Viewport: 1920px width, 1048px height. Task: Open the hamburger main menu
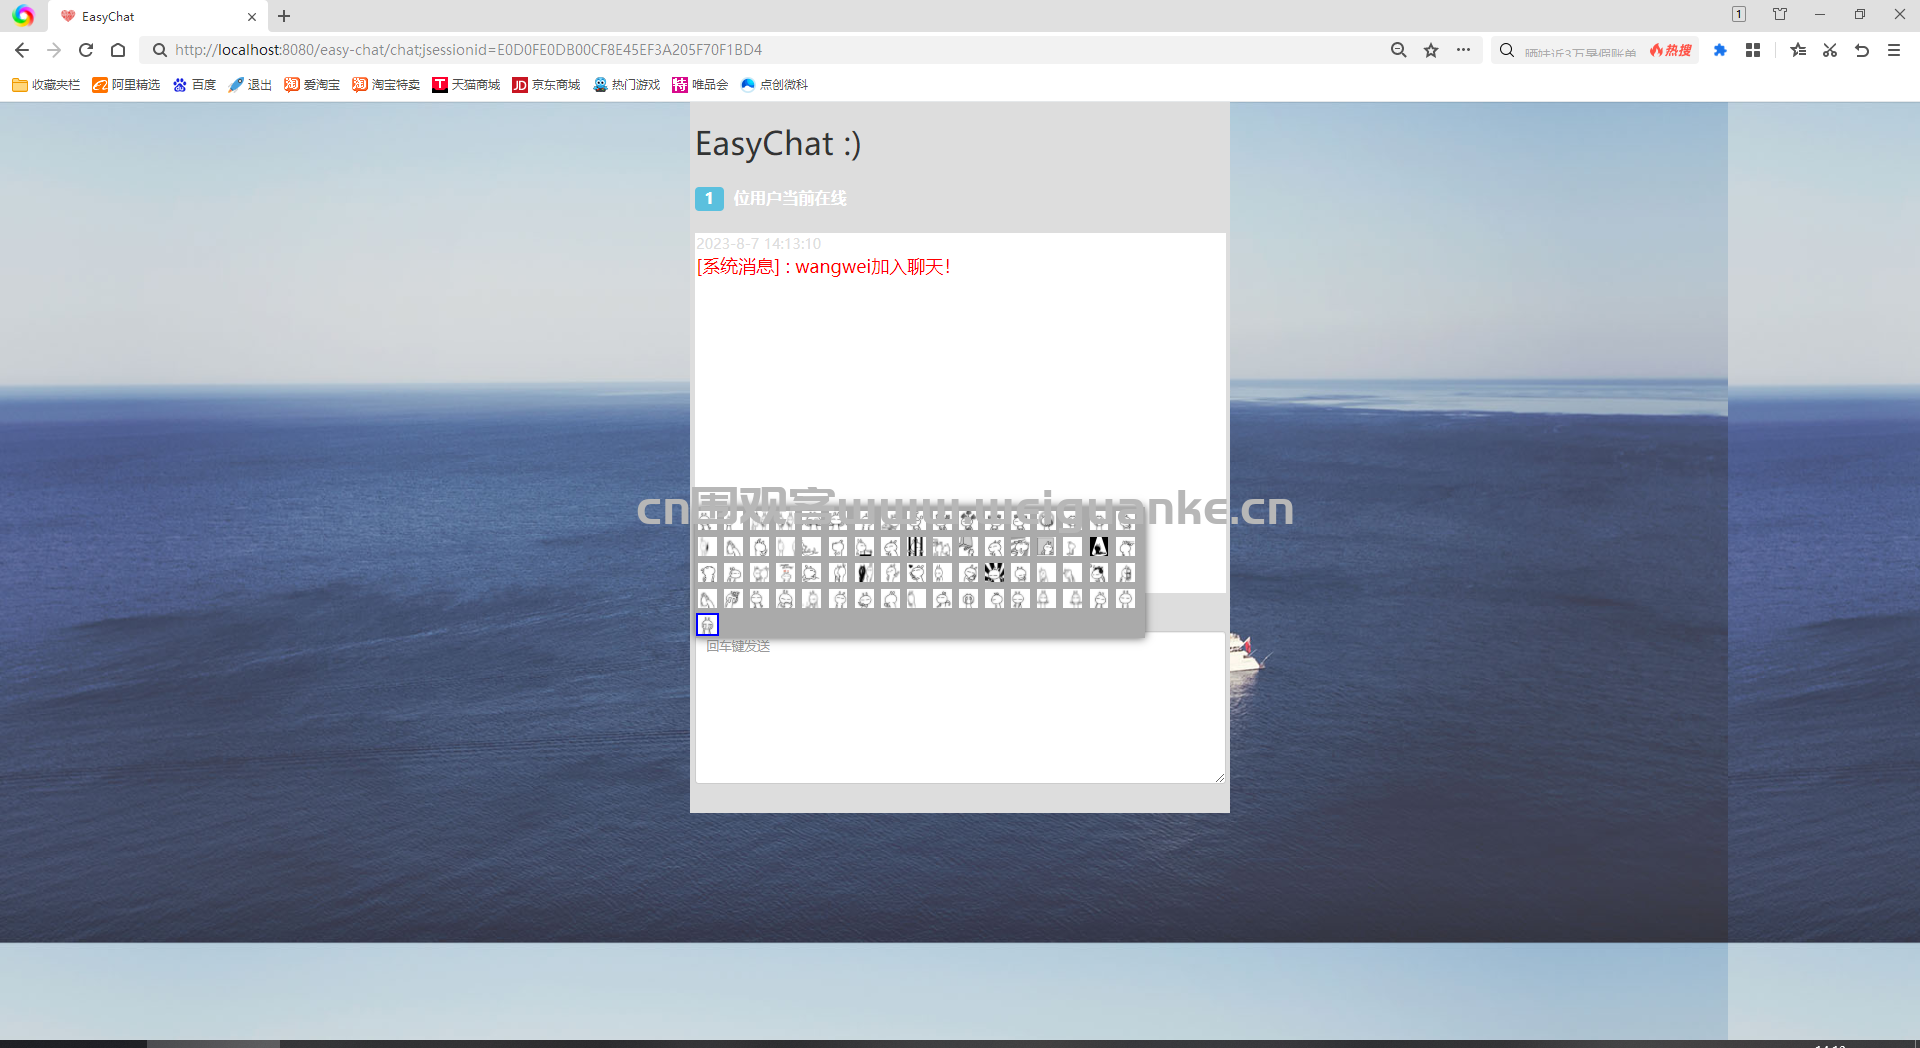[1894, 50]
